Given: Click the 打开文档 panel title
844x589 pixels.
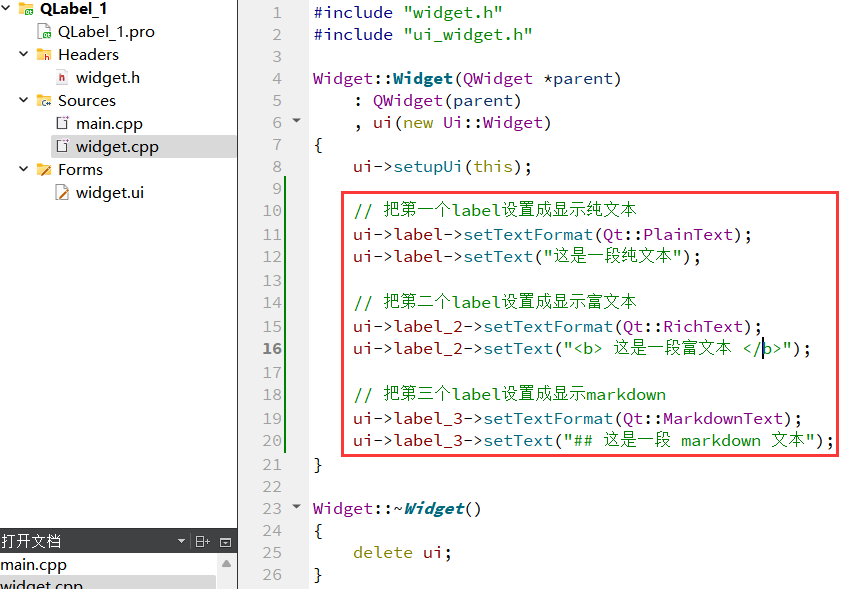Looking at the screenshot, I should (31, 541).
